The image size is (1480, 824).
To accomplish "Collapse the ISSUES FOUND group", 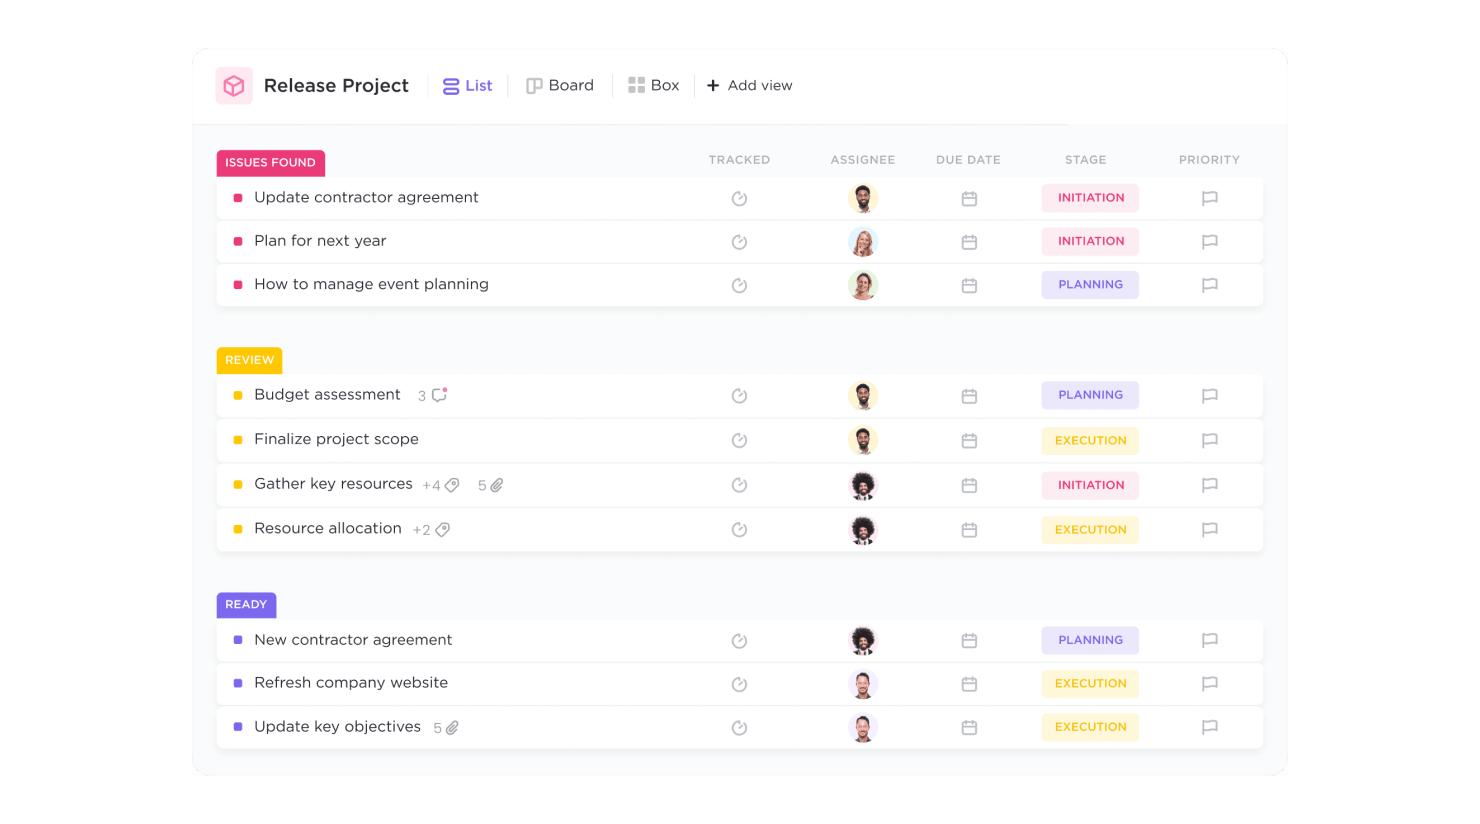I will click(270, 163).
